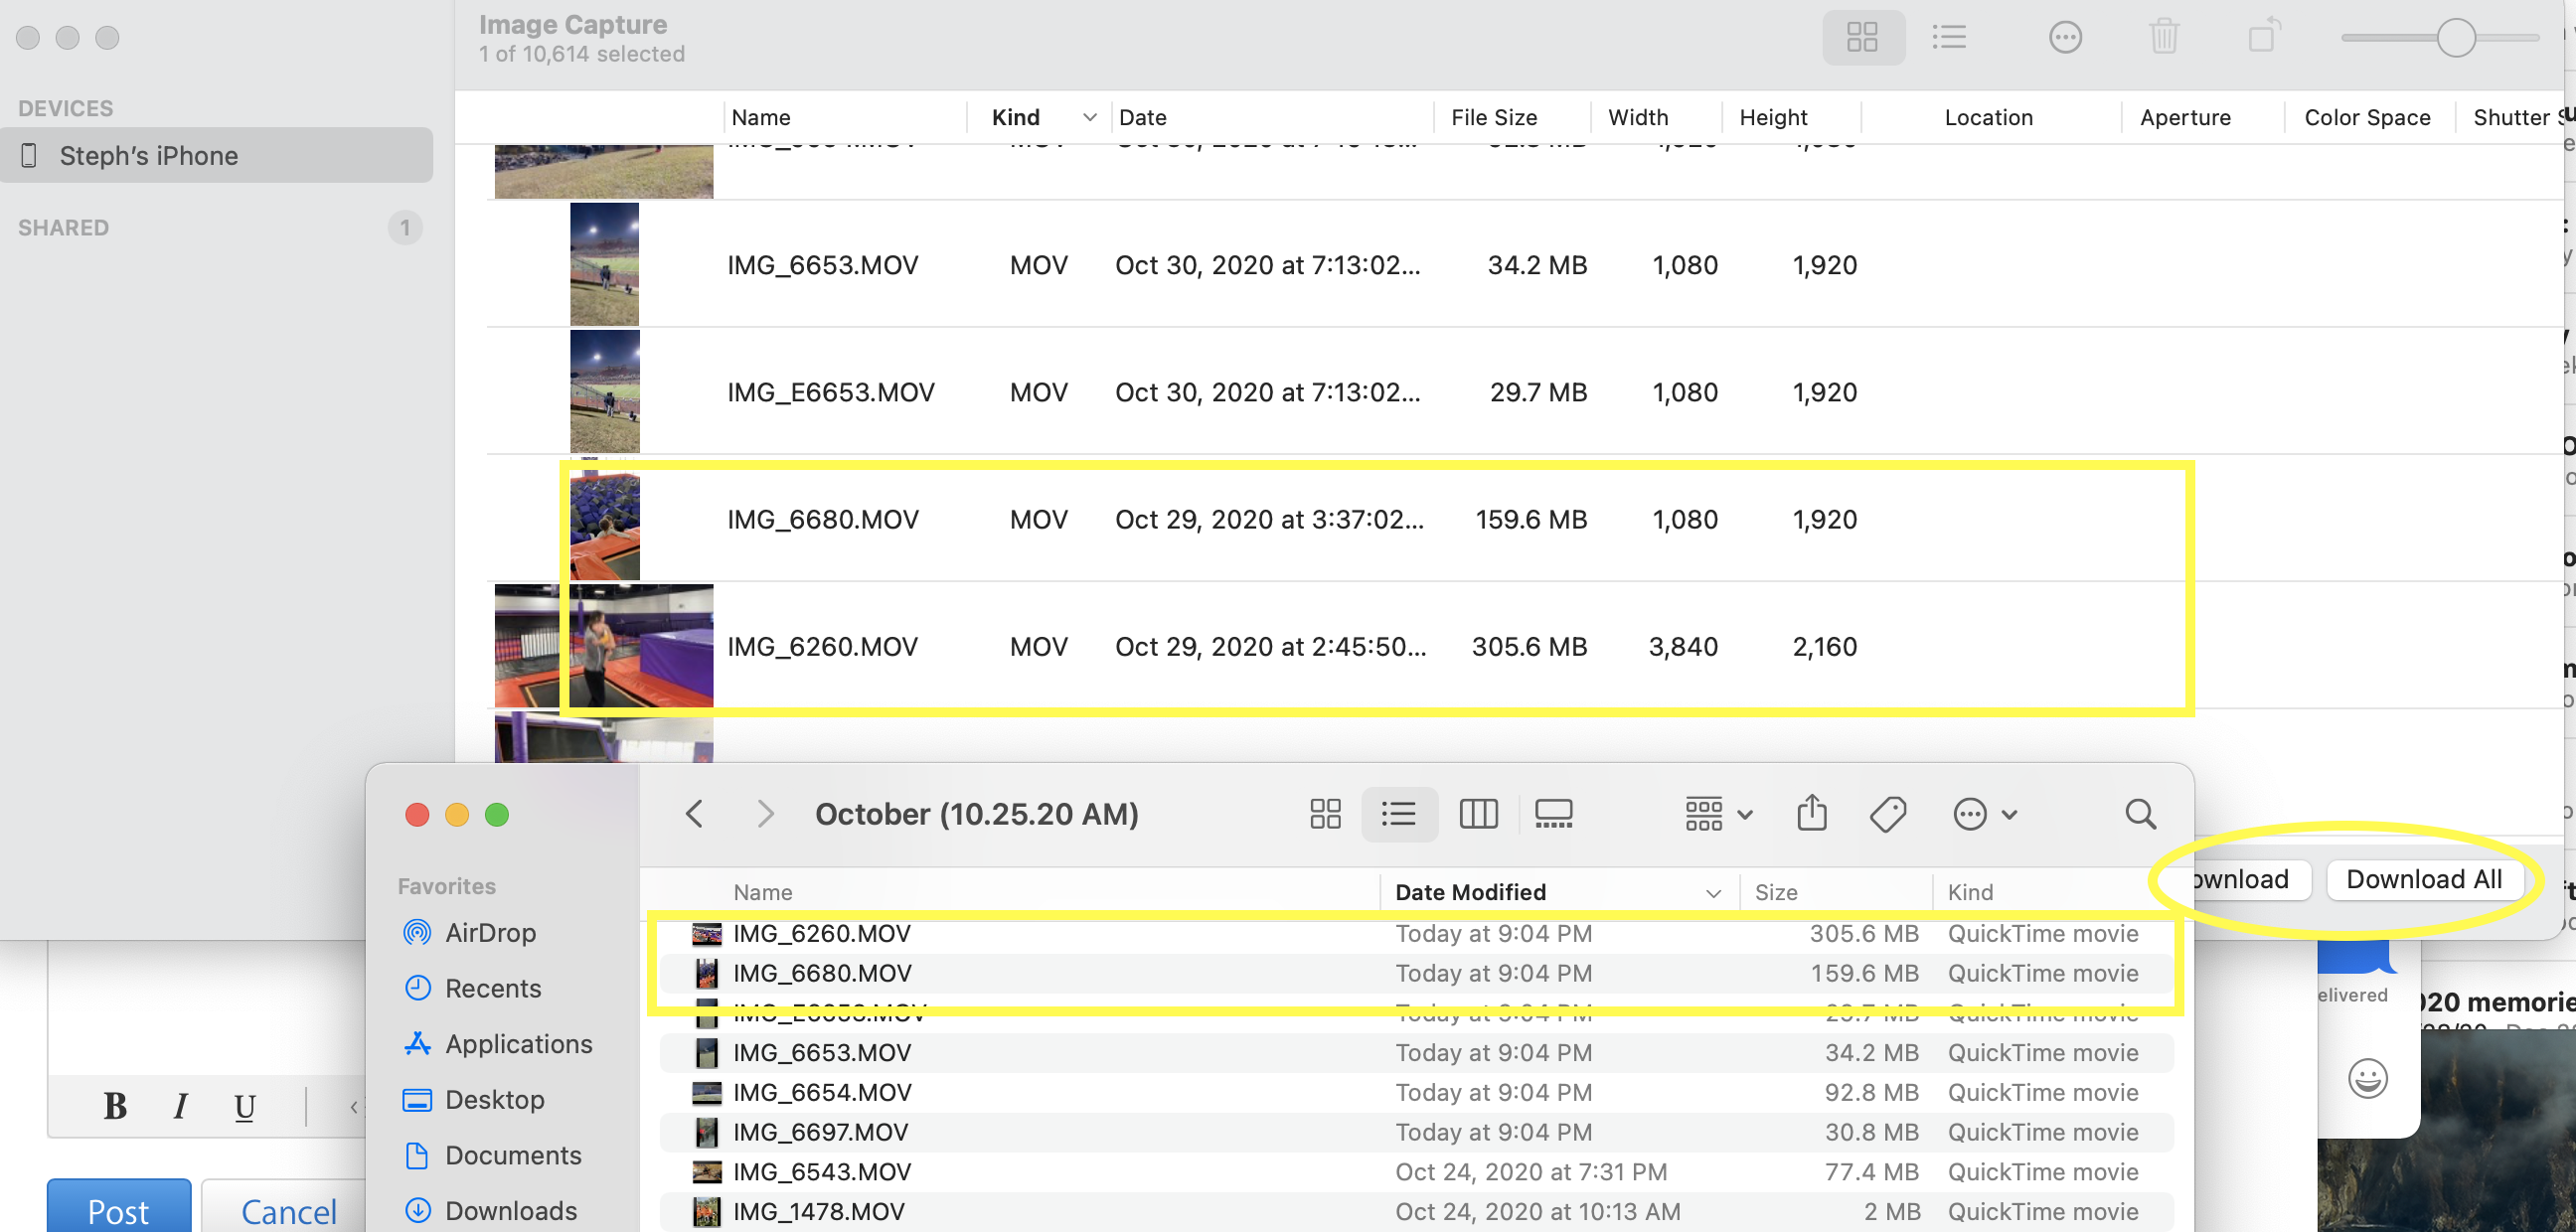
Task: Open Finder search magnifier
Action: [2140, 814]
